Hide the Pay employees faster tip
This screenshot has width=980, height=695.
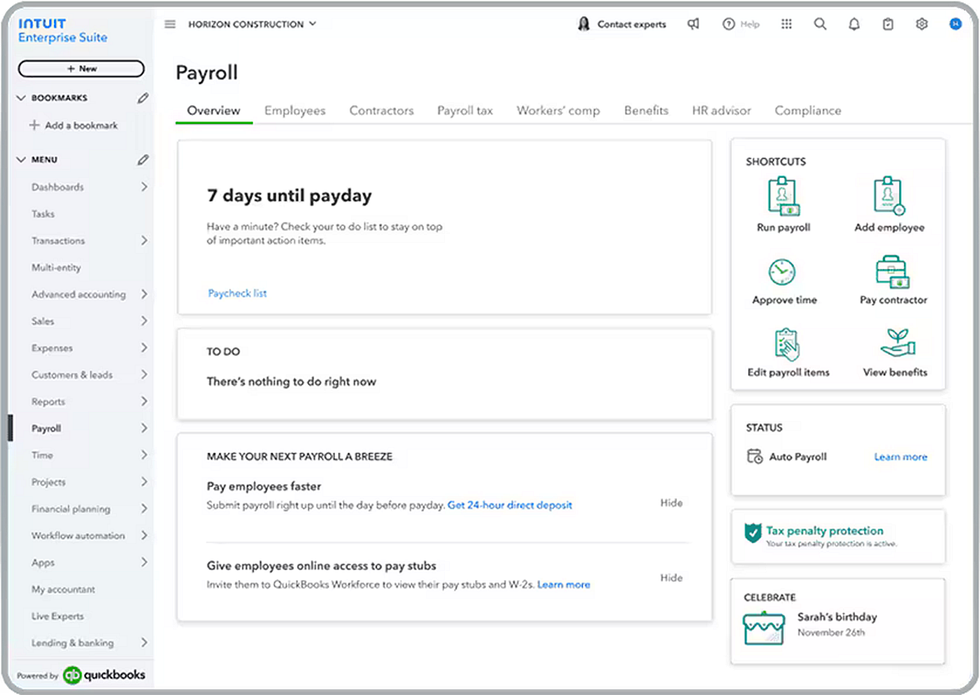click(671, 503)
